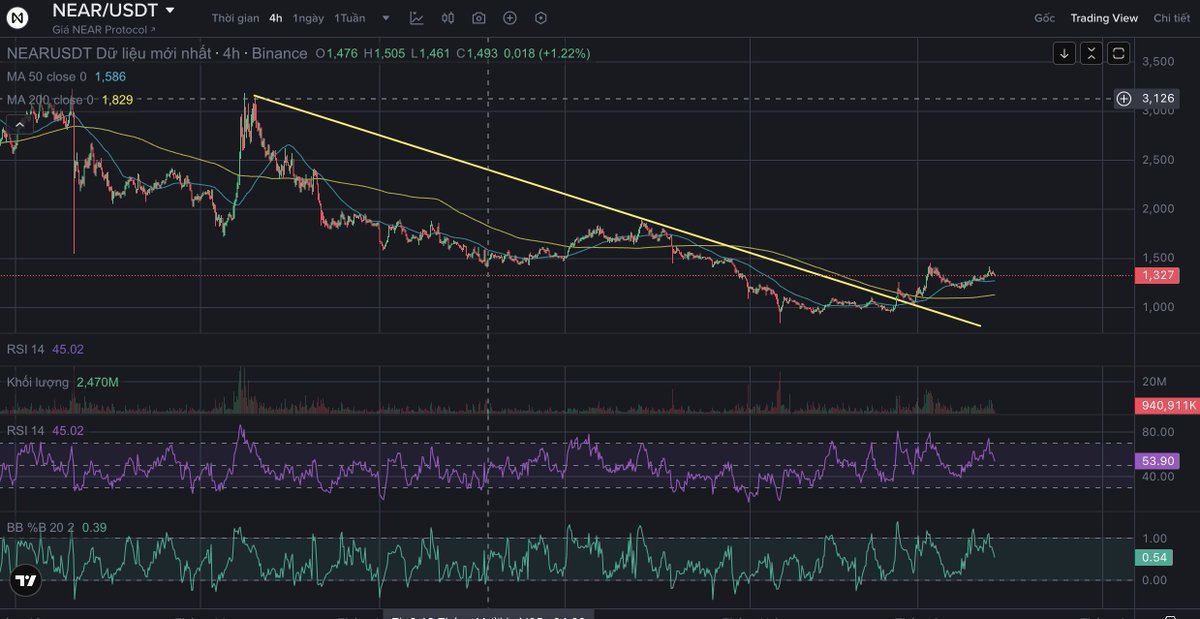Click the 2,000 price axis label
This screenshot has height=619, width=1200.
pos(1157,209)
